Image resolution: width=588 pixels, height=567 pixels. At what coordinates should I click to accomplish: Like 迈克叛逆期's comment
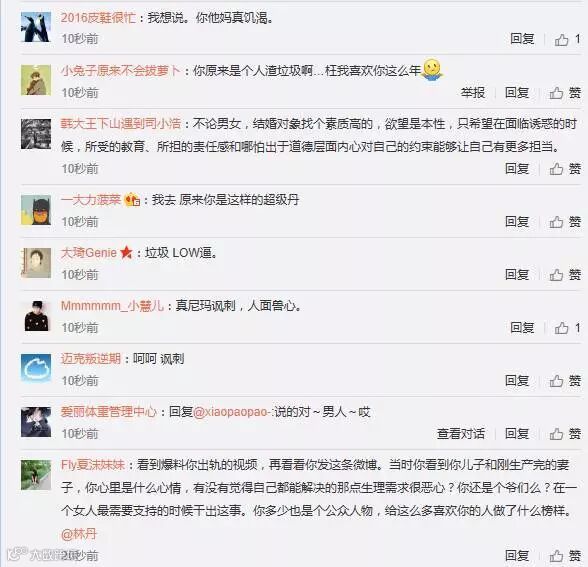click(565, 381)
